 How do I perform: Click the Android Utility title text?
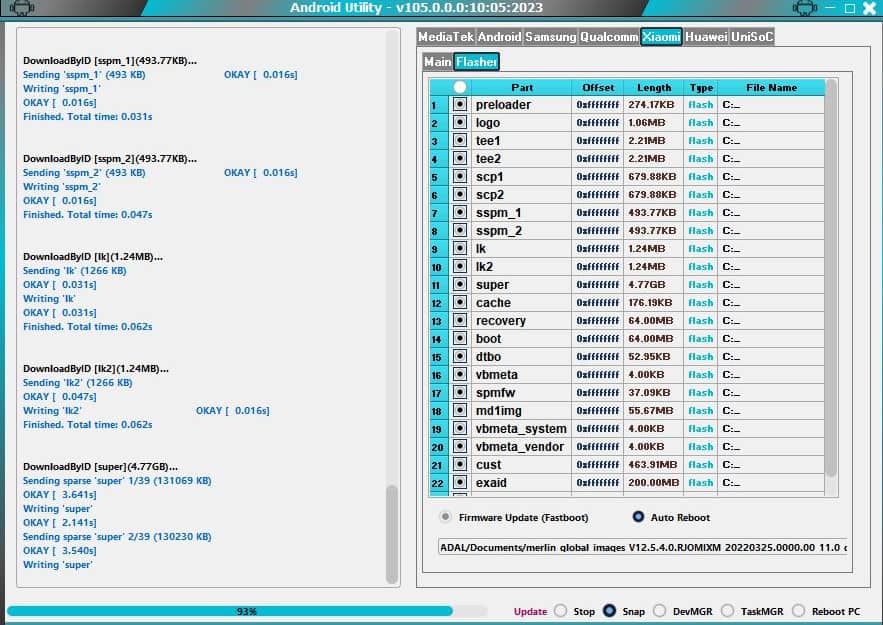coord(417,8)
